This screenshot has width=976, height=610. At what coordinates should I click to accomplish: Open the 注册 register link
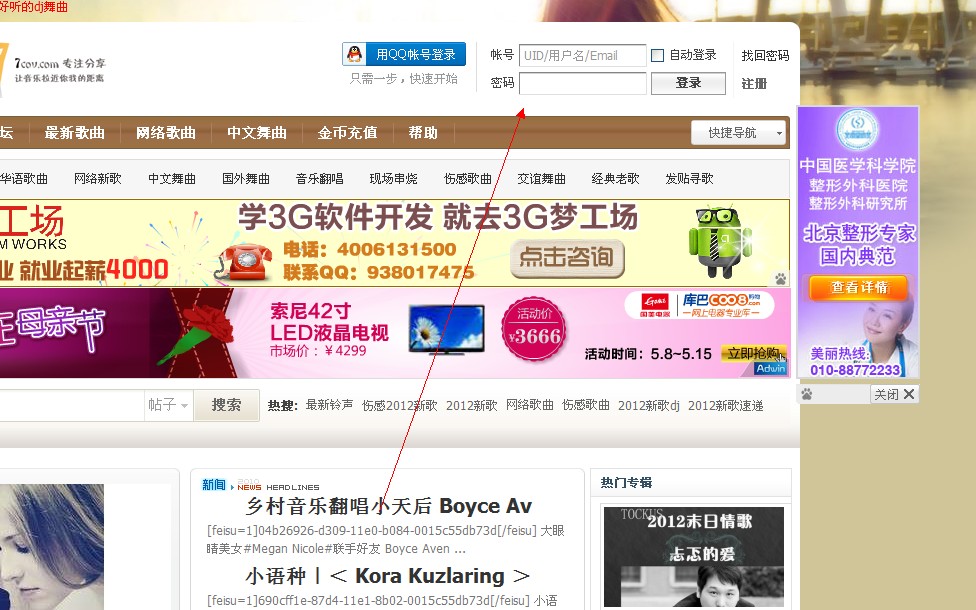pos(754,83)
